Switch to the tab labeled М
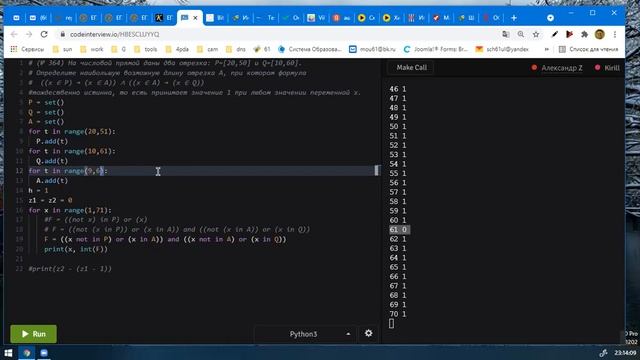The height and width of the screenshot is (360, 640). tap(442, 18)
